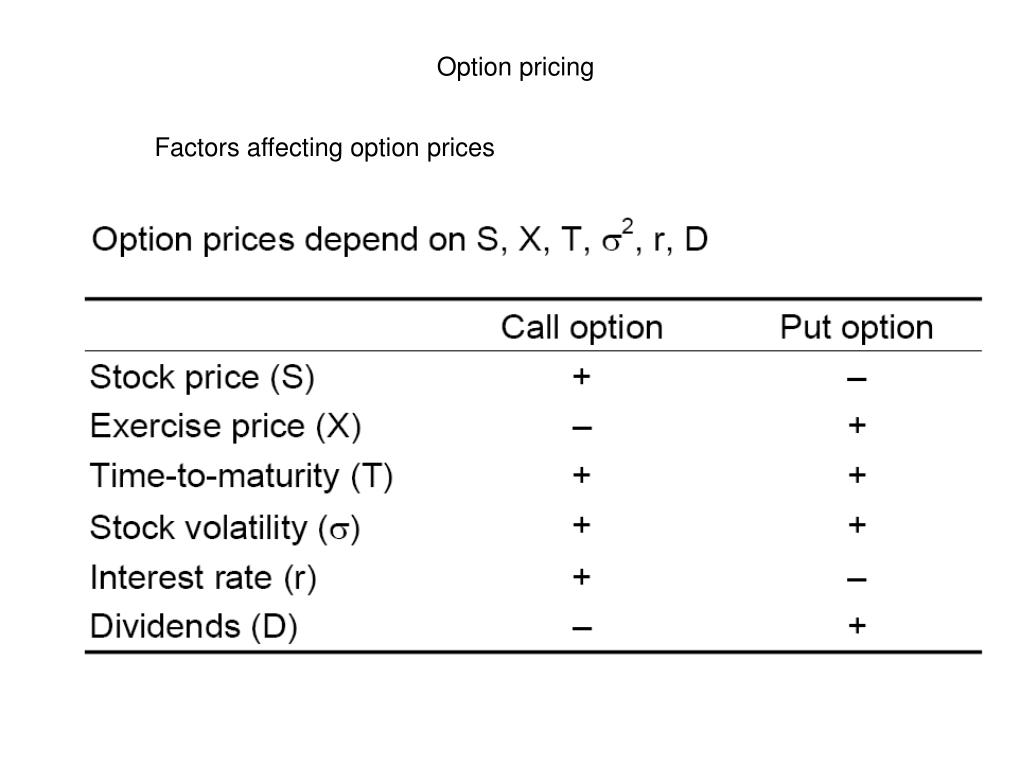Click the plus sign for Time-to-maturity put
The height and width of the screenshot is (768, 1024).
[857, 475]
